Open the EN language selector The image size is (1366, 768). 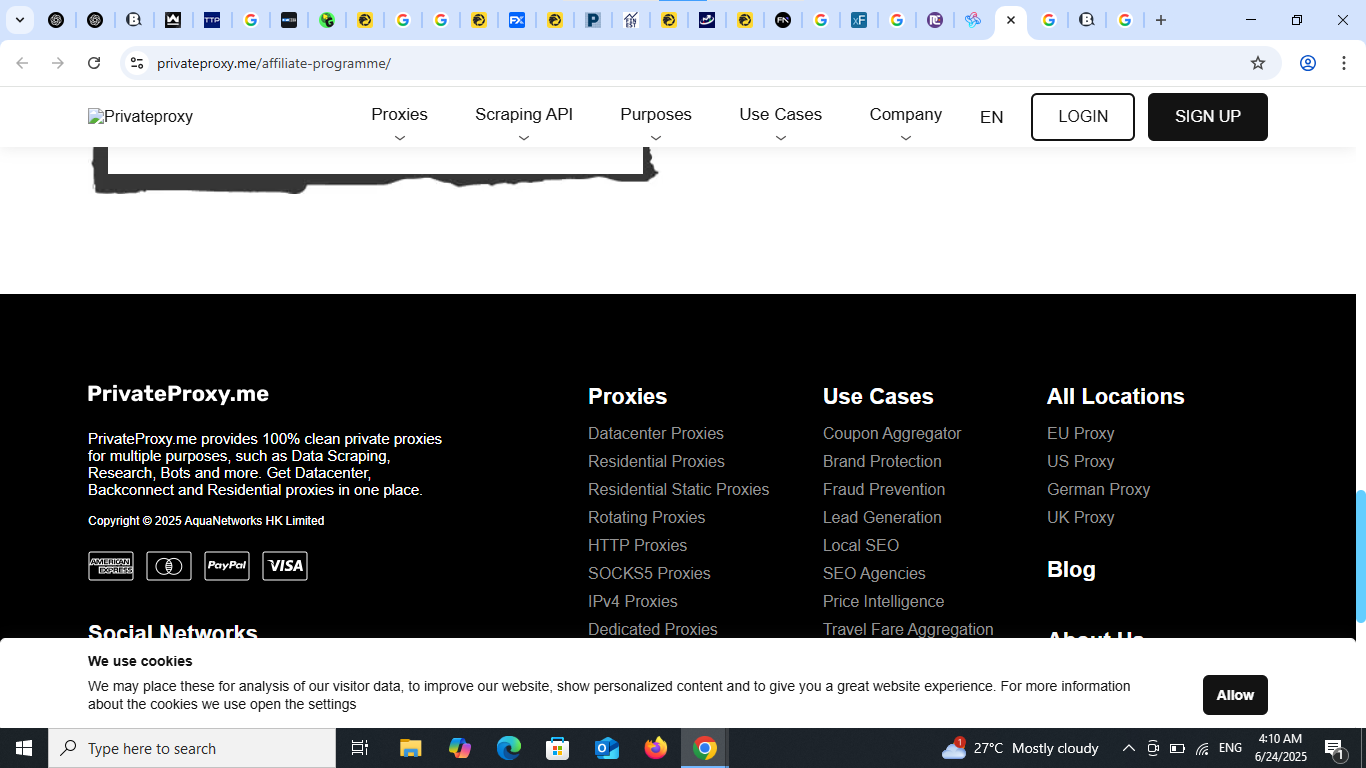991,117
